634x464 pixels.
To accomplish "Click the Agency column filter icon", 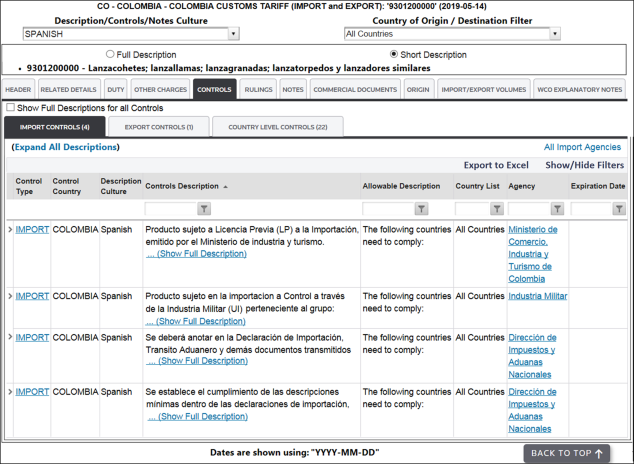I will pos(557,209).
